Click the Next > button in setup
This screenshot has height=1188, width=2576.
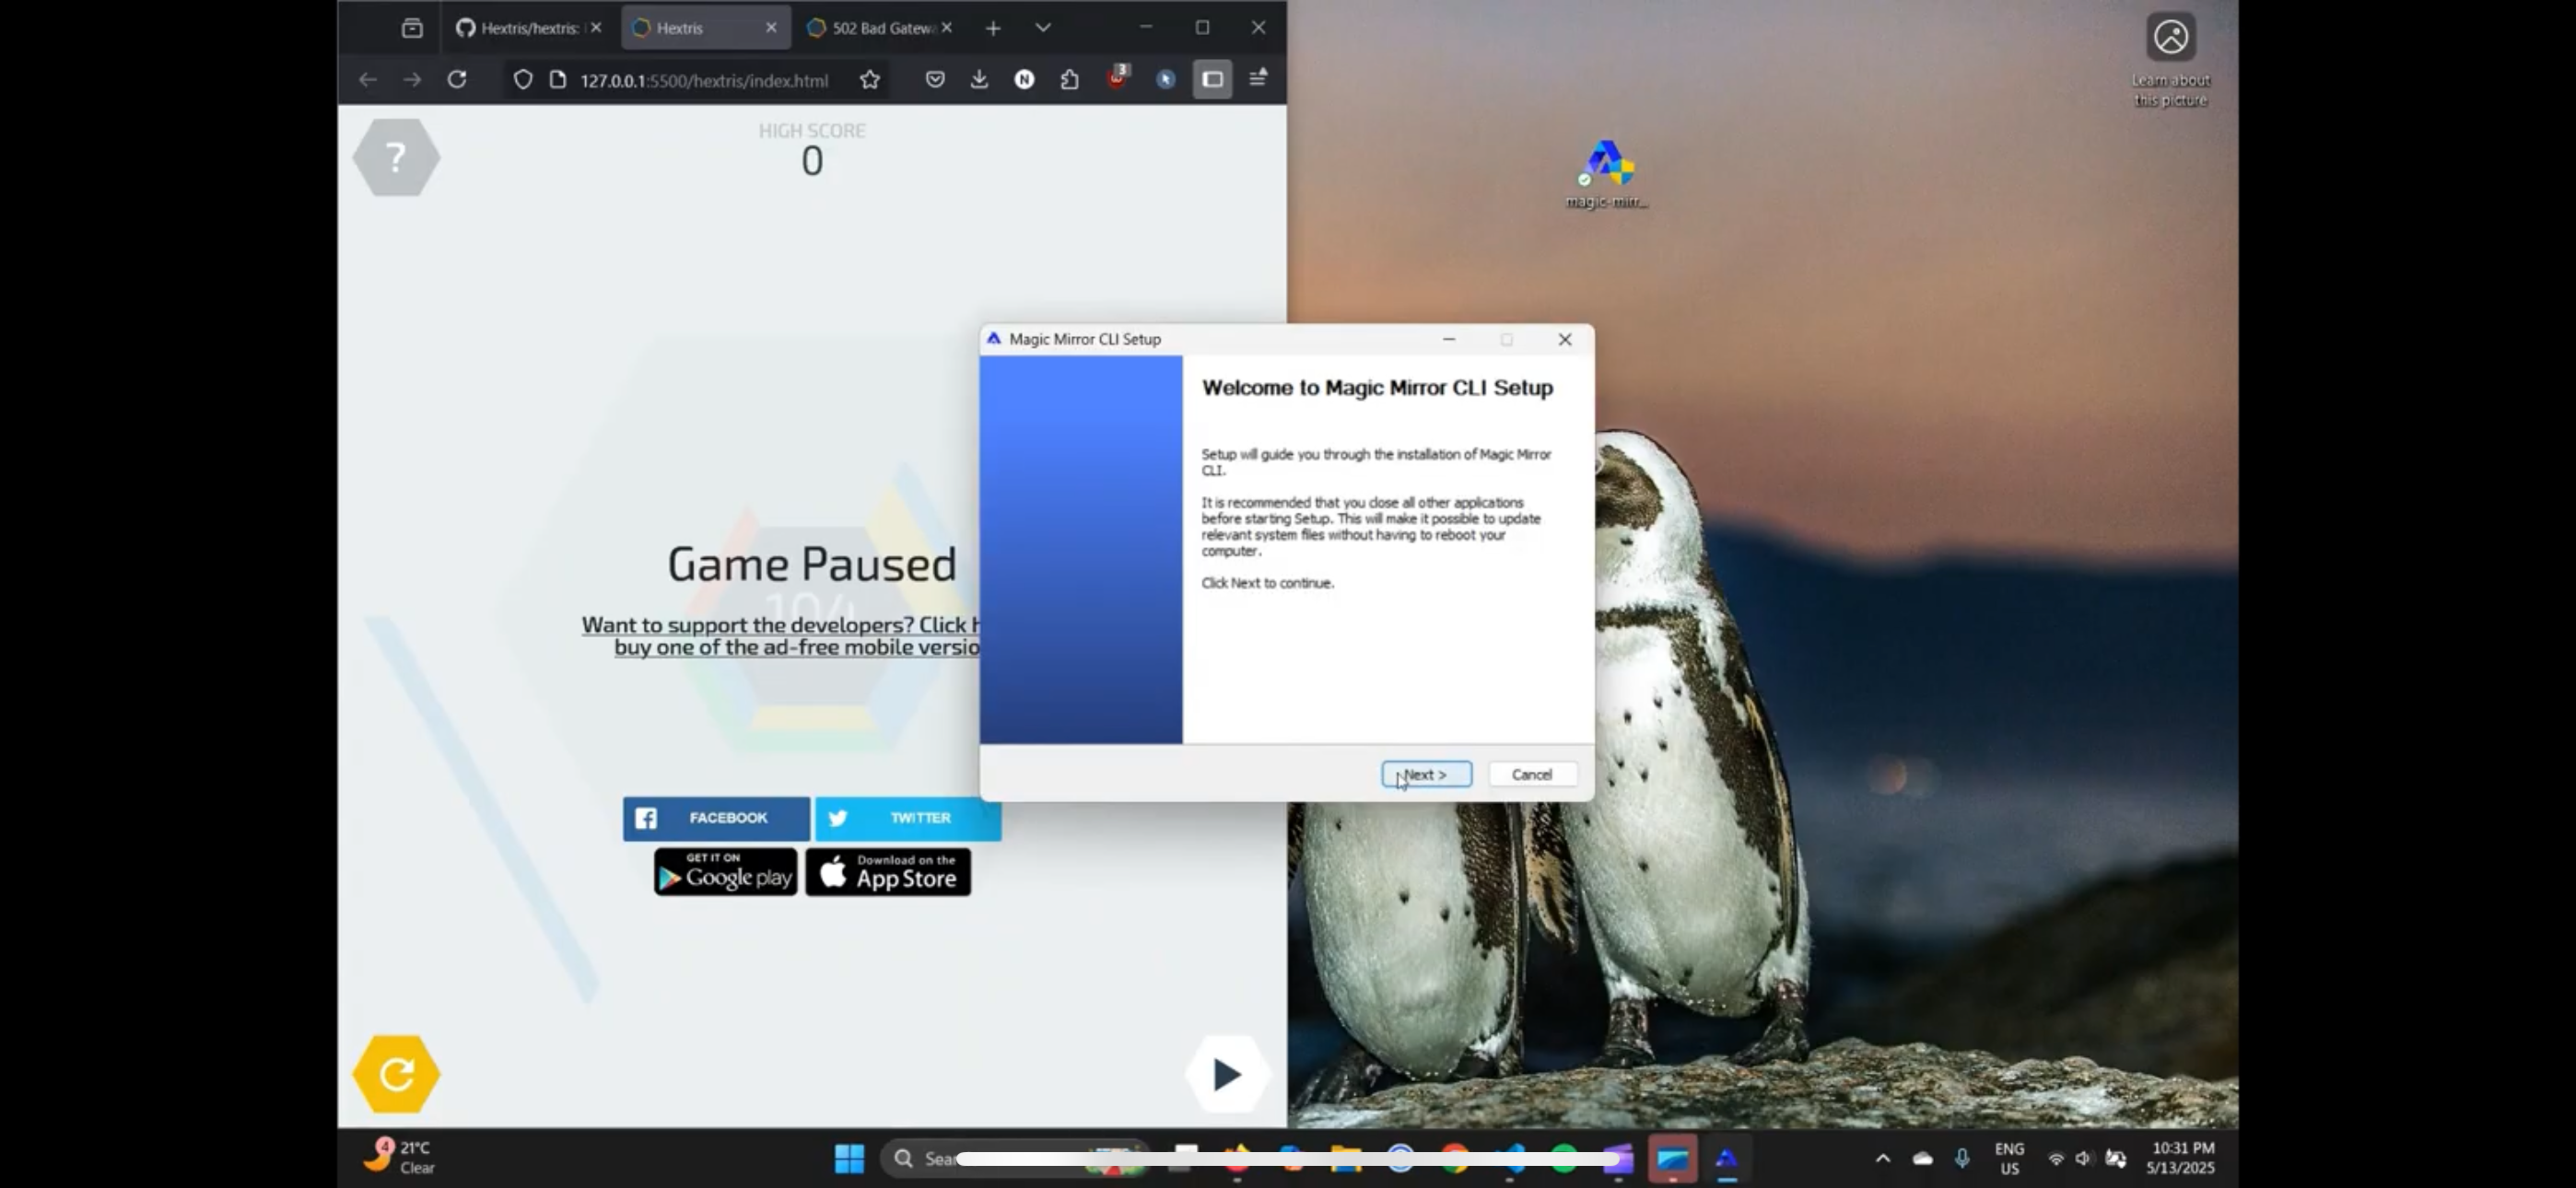[x=1426, y=774]
